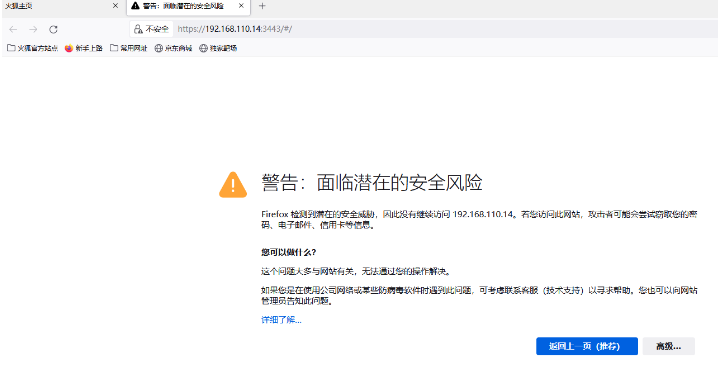
Task: Click the 返回上一页 (推荐) button
Action: (587, 346)
